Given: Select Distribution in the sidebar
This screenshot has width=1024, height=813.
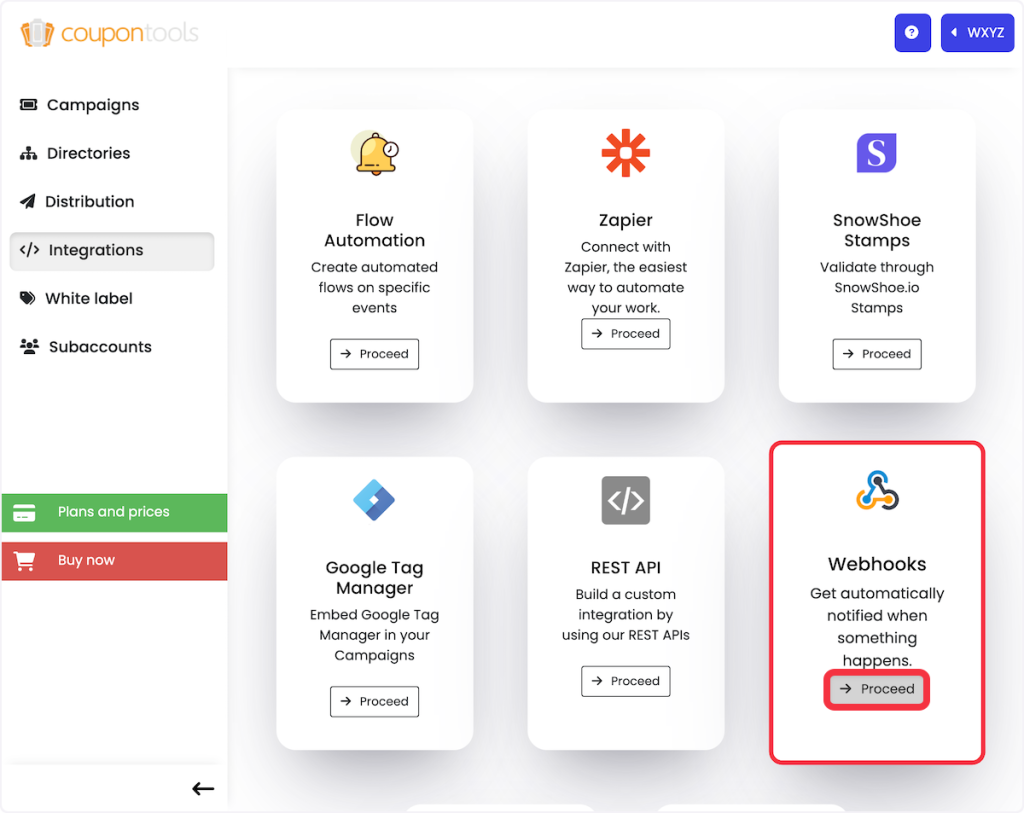Looking at the screenshot, I should pyautogui.click(x=89, y=201).
